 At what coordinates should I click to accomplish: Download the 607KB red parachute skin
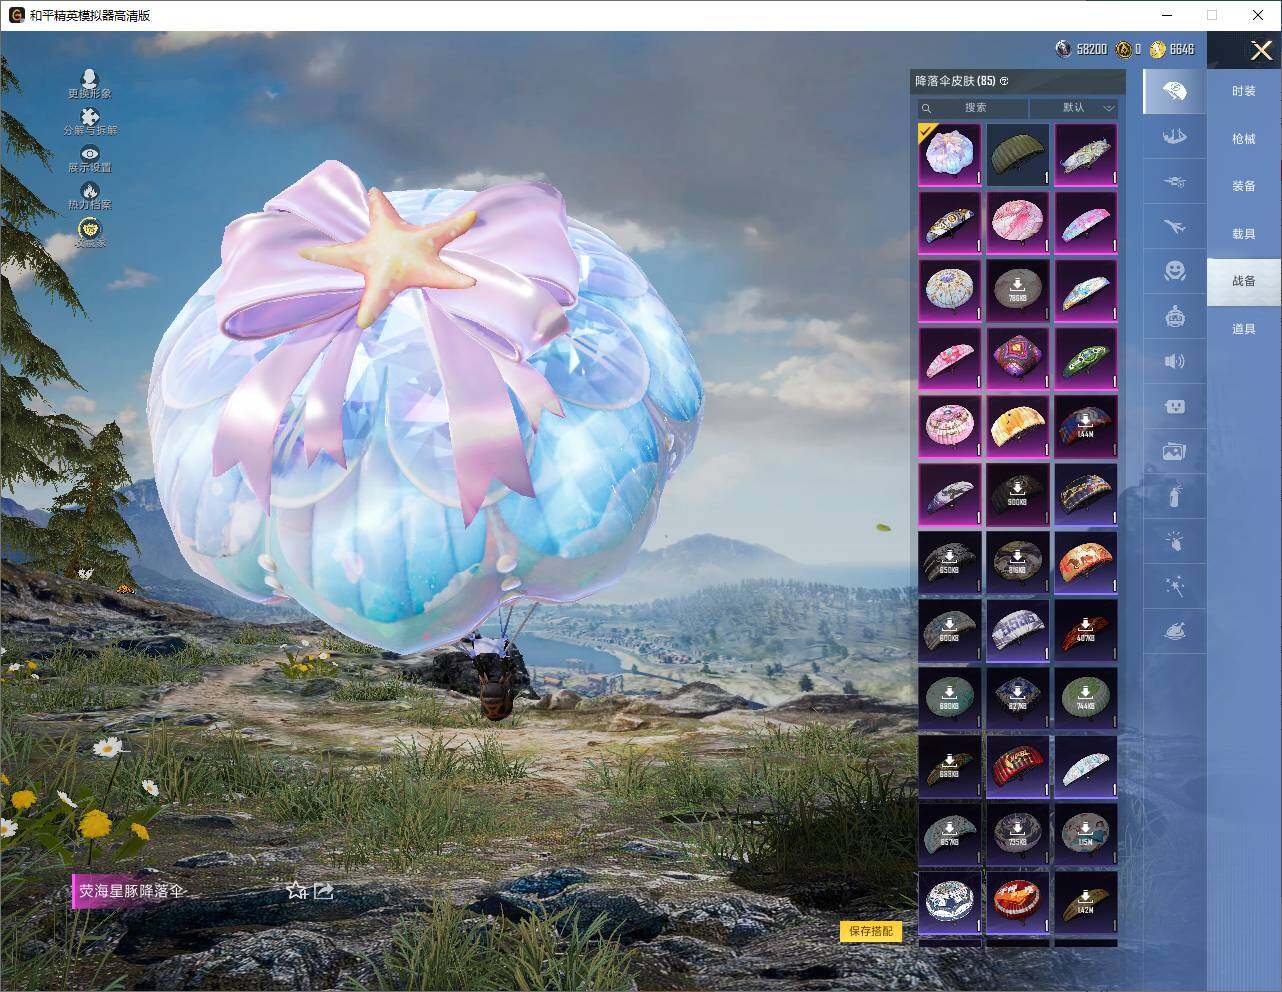[x=1086, y=630]
